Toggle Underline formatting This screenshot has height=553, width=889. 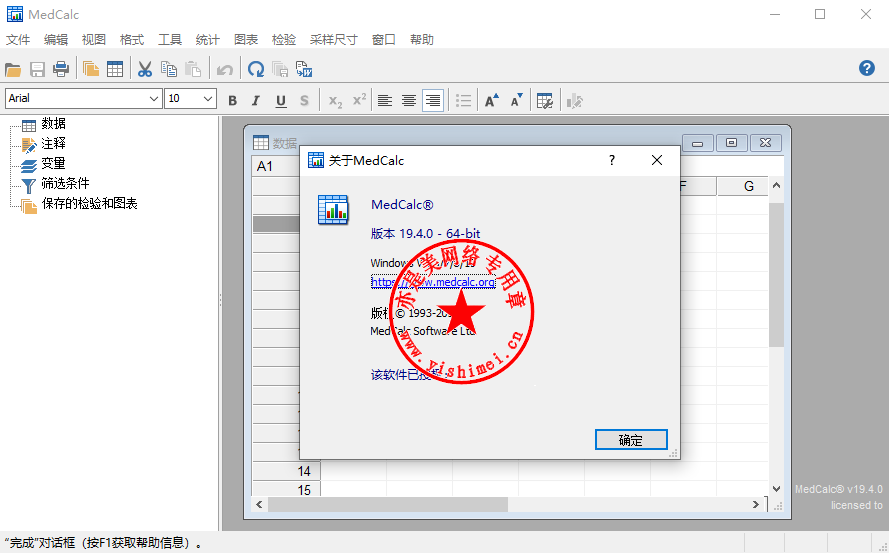click(x=281, y=101)
